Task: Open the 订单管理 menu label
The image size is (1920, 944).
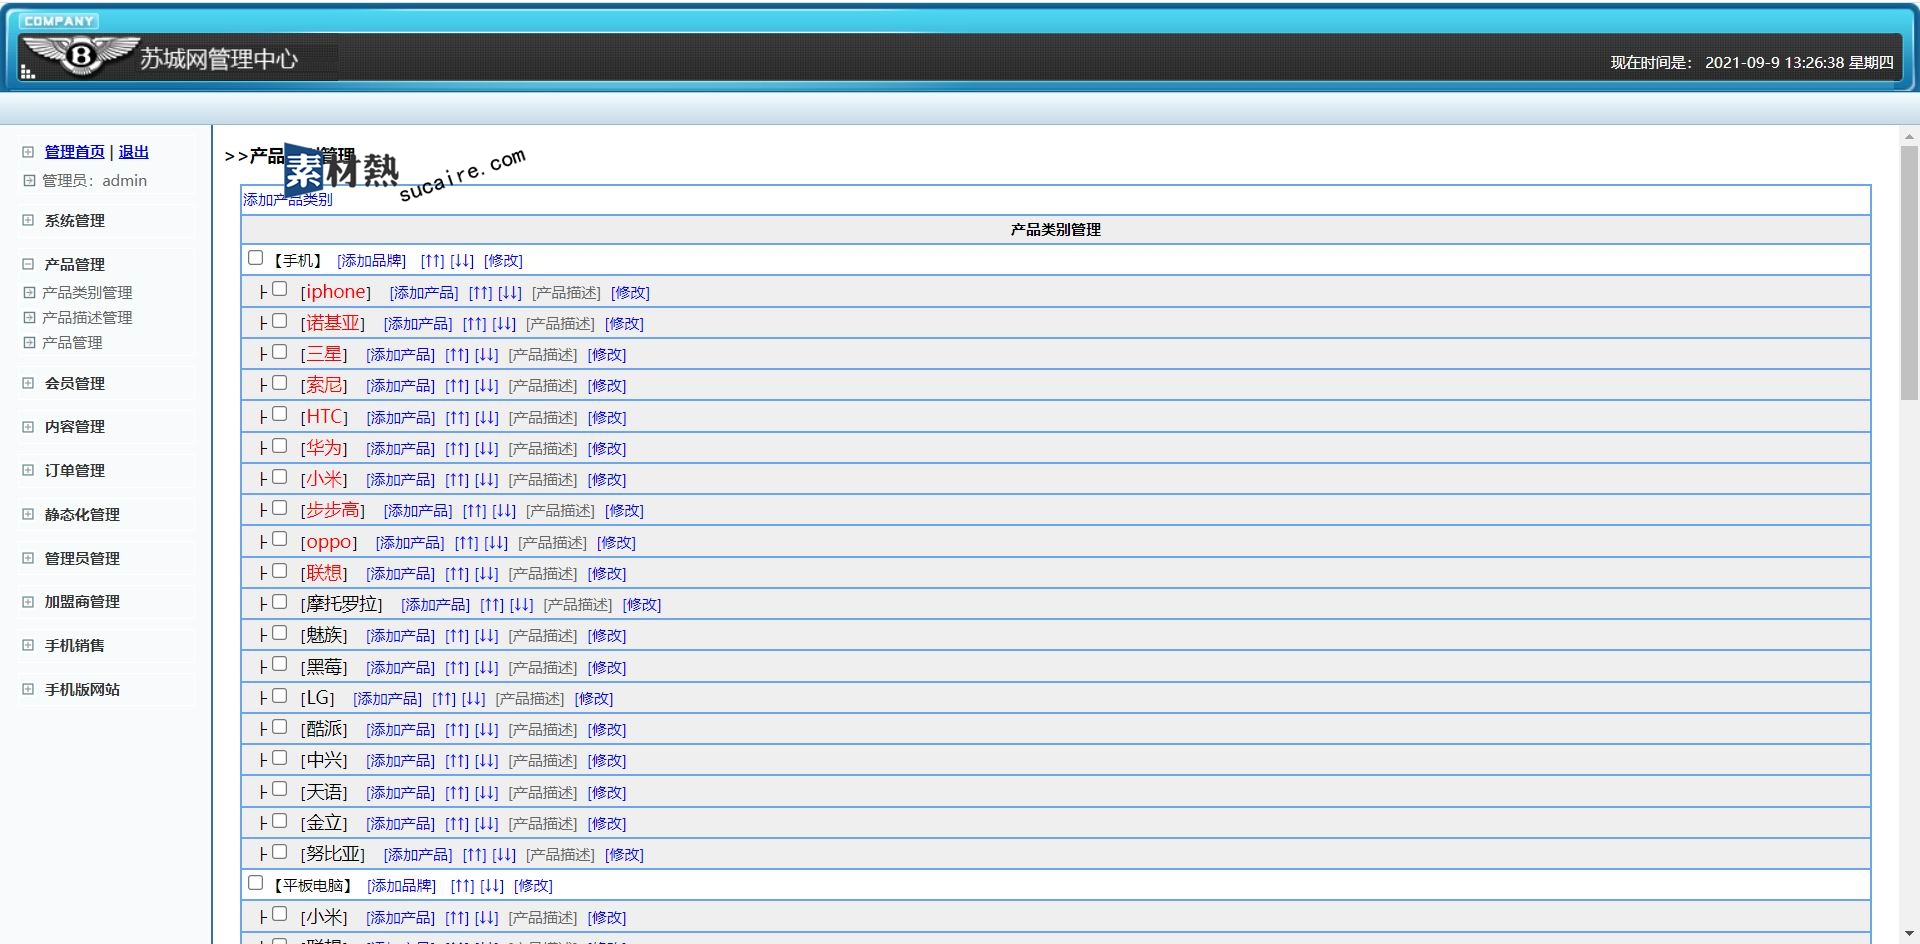Action: (74, 470)
